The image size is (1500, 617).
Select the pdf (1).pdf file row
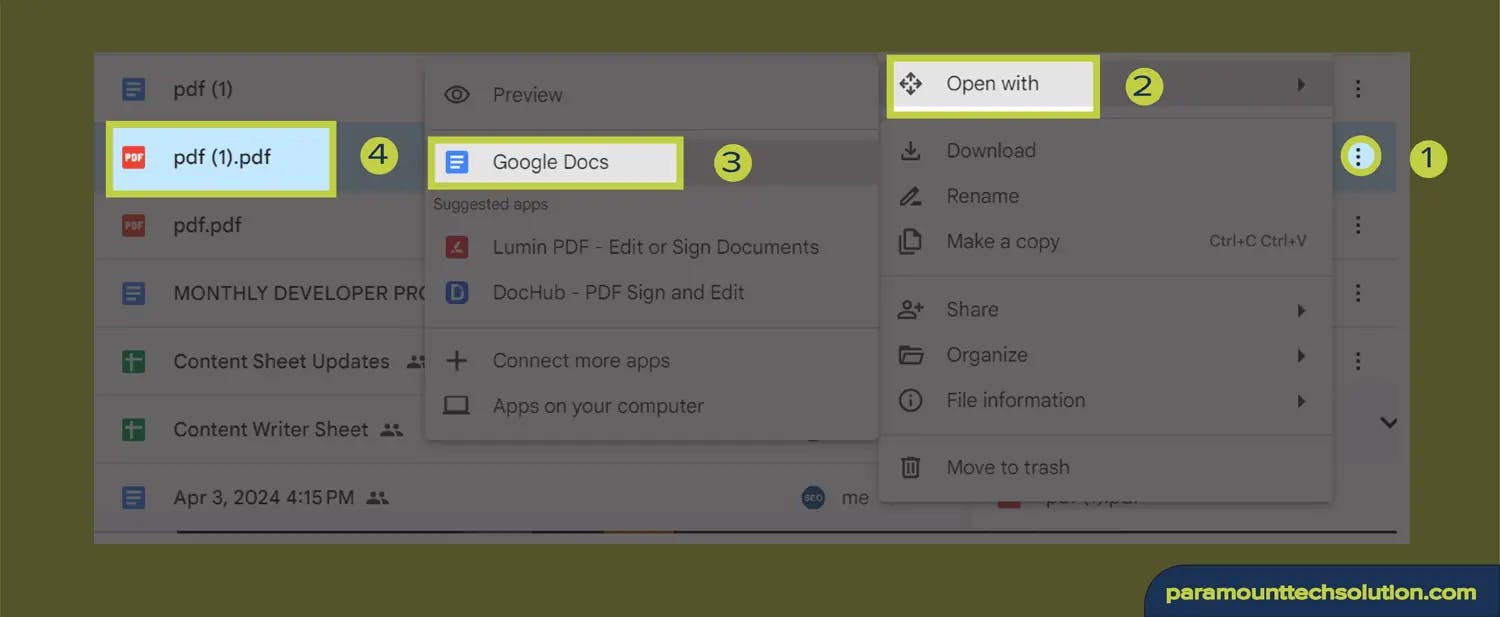pyautogui.click(x=222, y=157)
